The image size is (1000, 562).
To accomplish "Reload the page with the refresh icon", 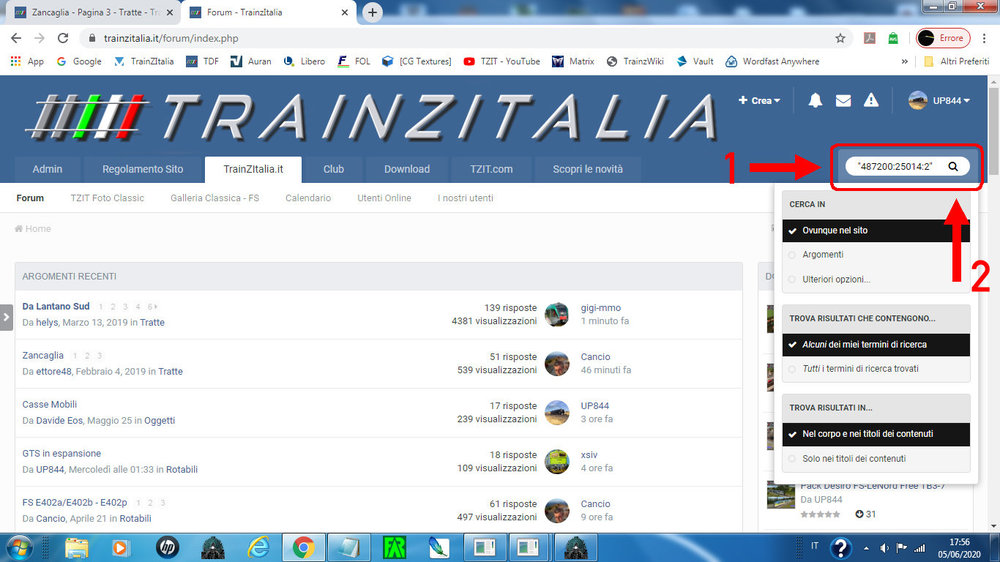I will [x=62, y=38].
